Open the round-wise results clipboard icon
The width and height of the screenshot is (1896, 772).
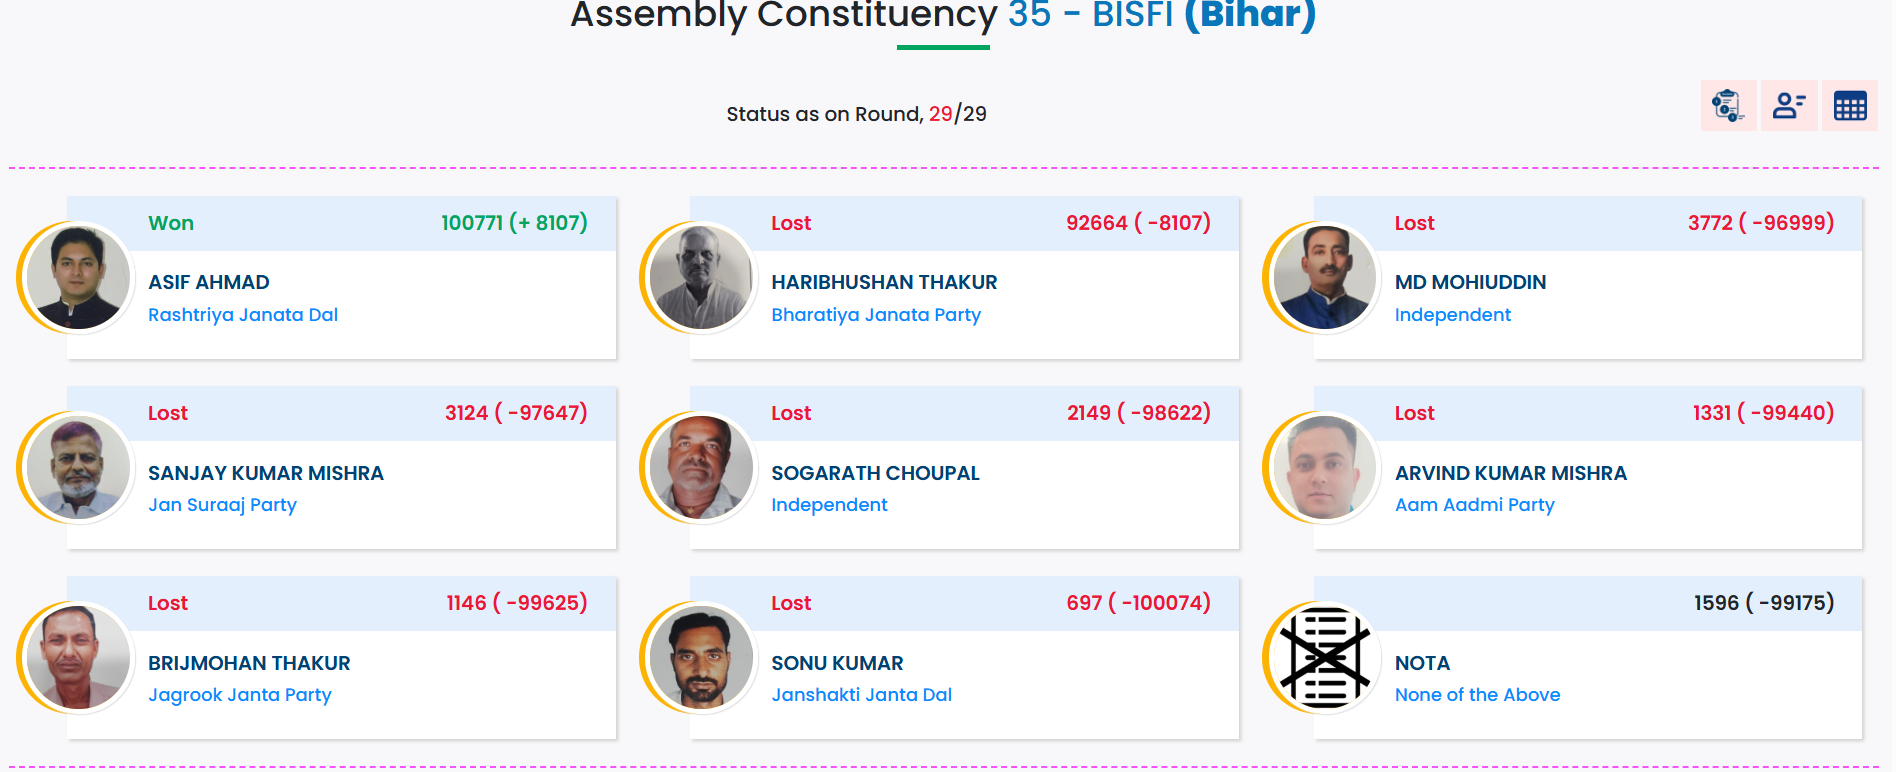pos(1728,105)
